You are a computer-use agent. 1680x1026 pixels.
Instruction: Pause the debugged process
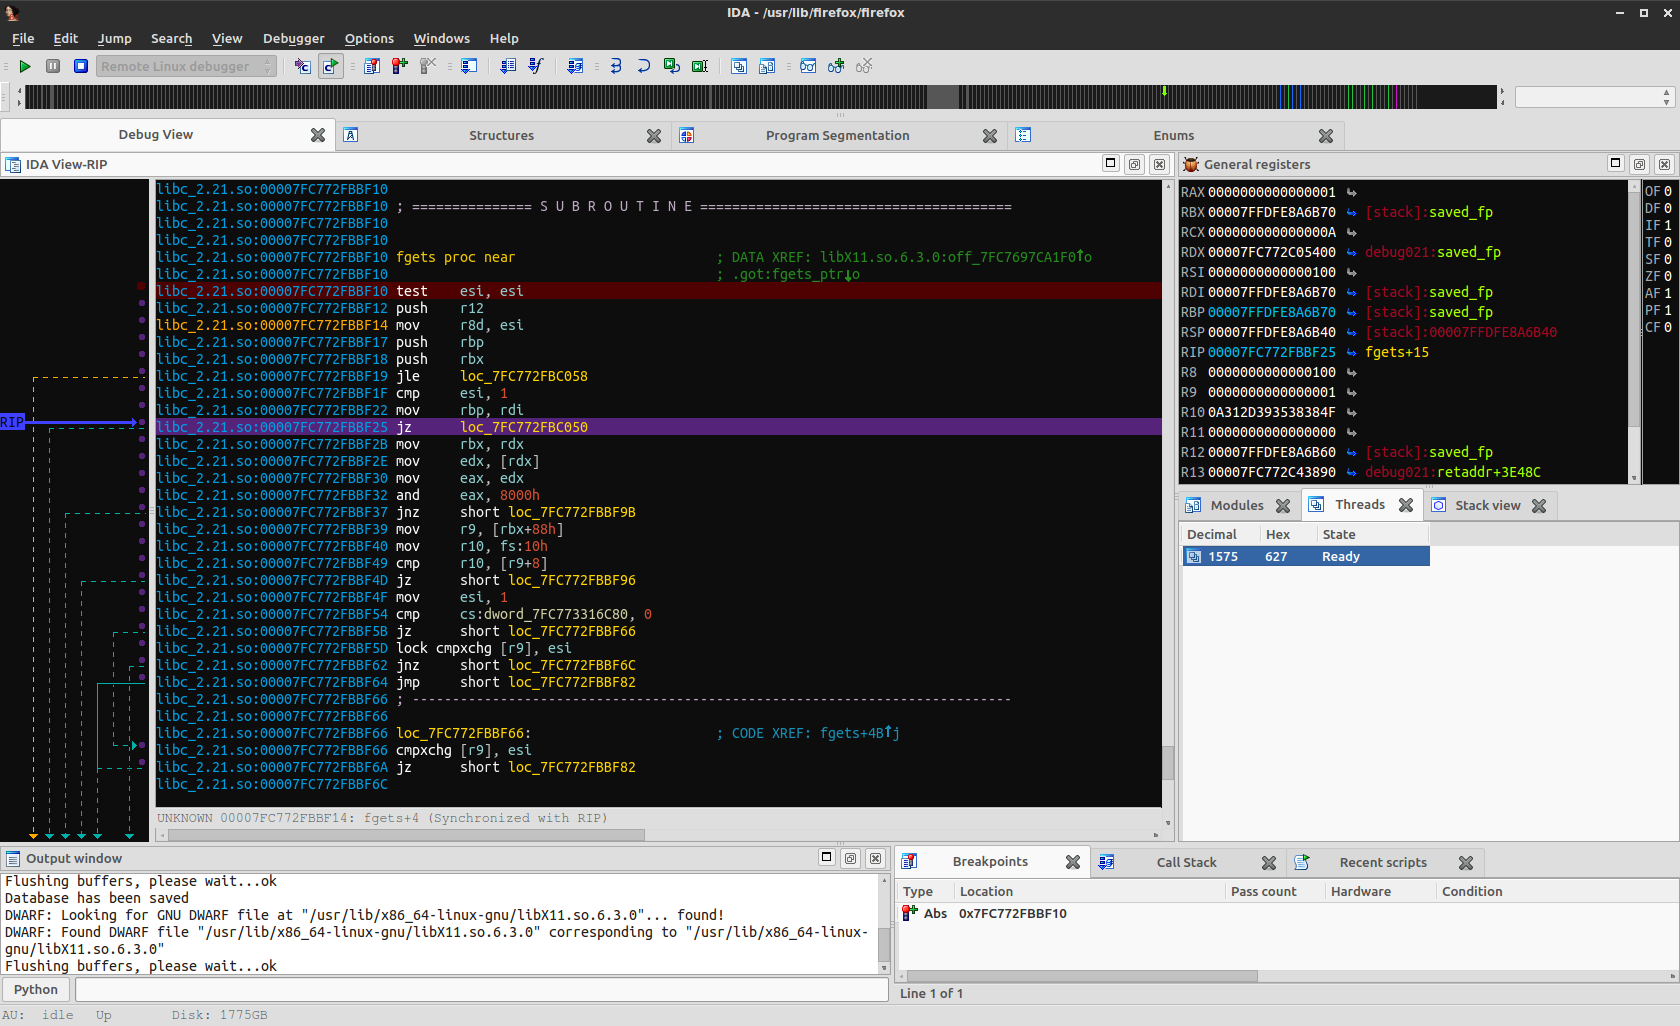[53, 66]
